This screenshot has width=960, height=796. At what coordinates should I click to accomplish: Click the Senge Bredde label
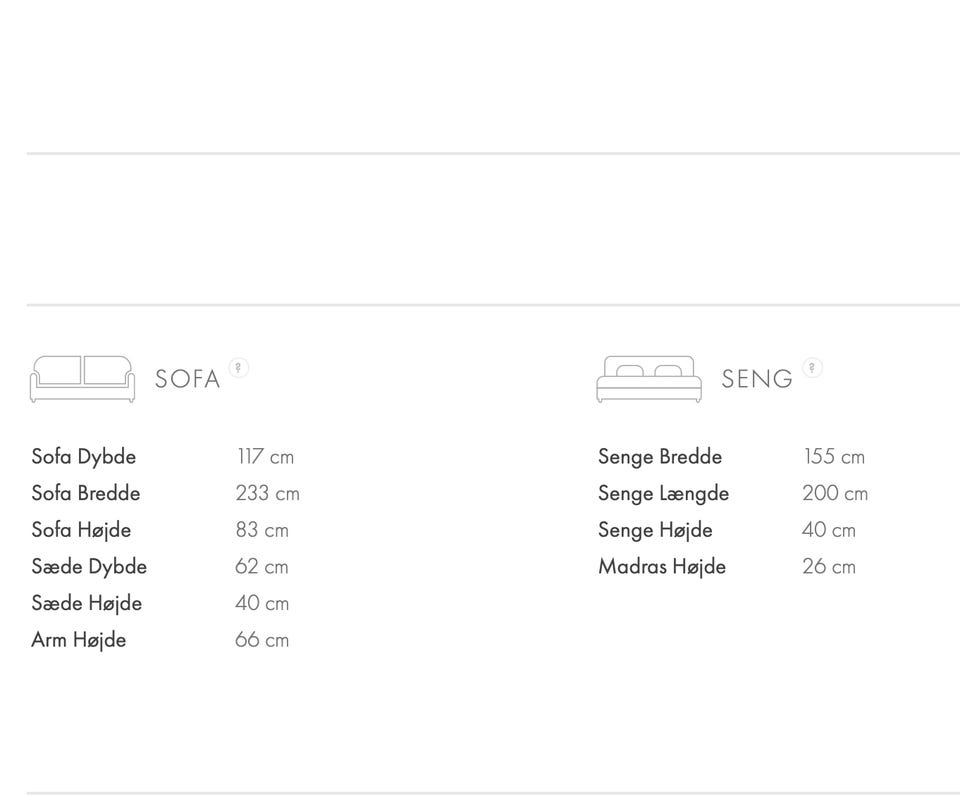(x=659, y=457)
